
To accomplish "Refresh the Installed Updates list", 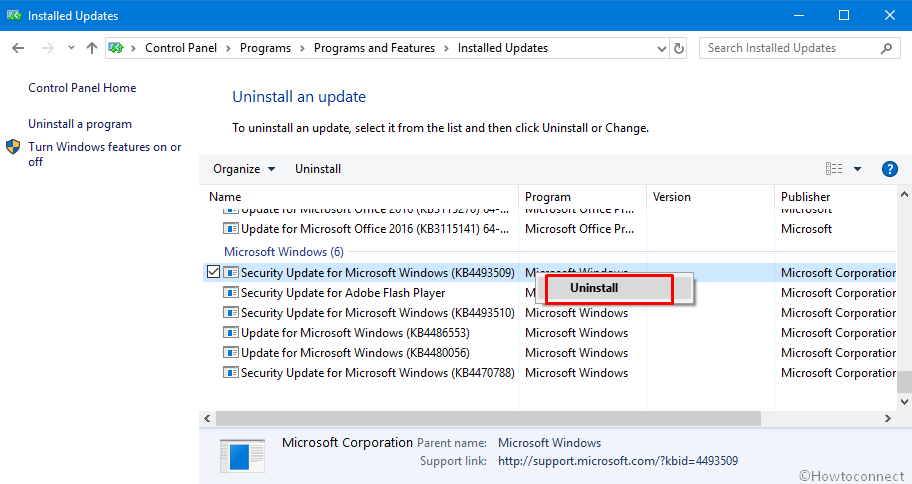I will [x=678, y=48].
